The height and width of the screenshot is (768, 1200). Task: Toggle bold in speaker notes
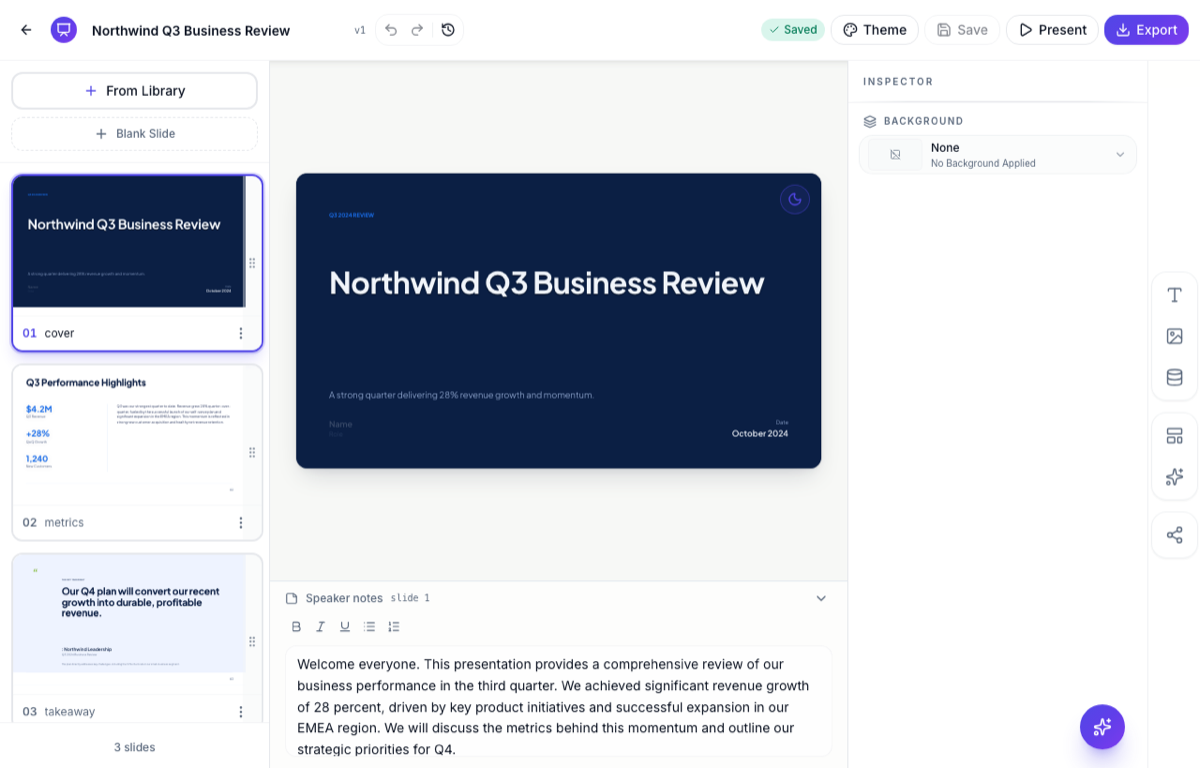tap(296, 627)
